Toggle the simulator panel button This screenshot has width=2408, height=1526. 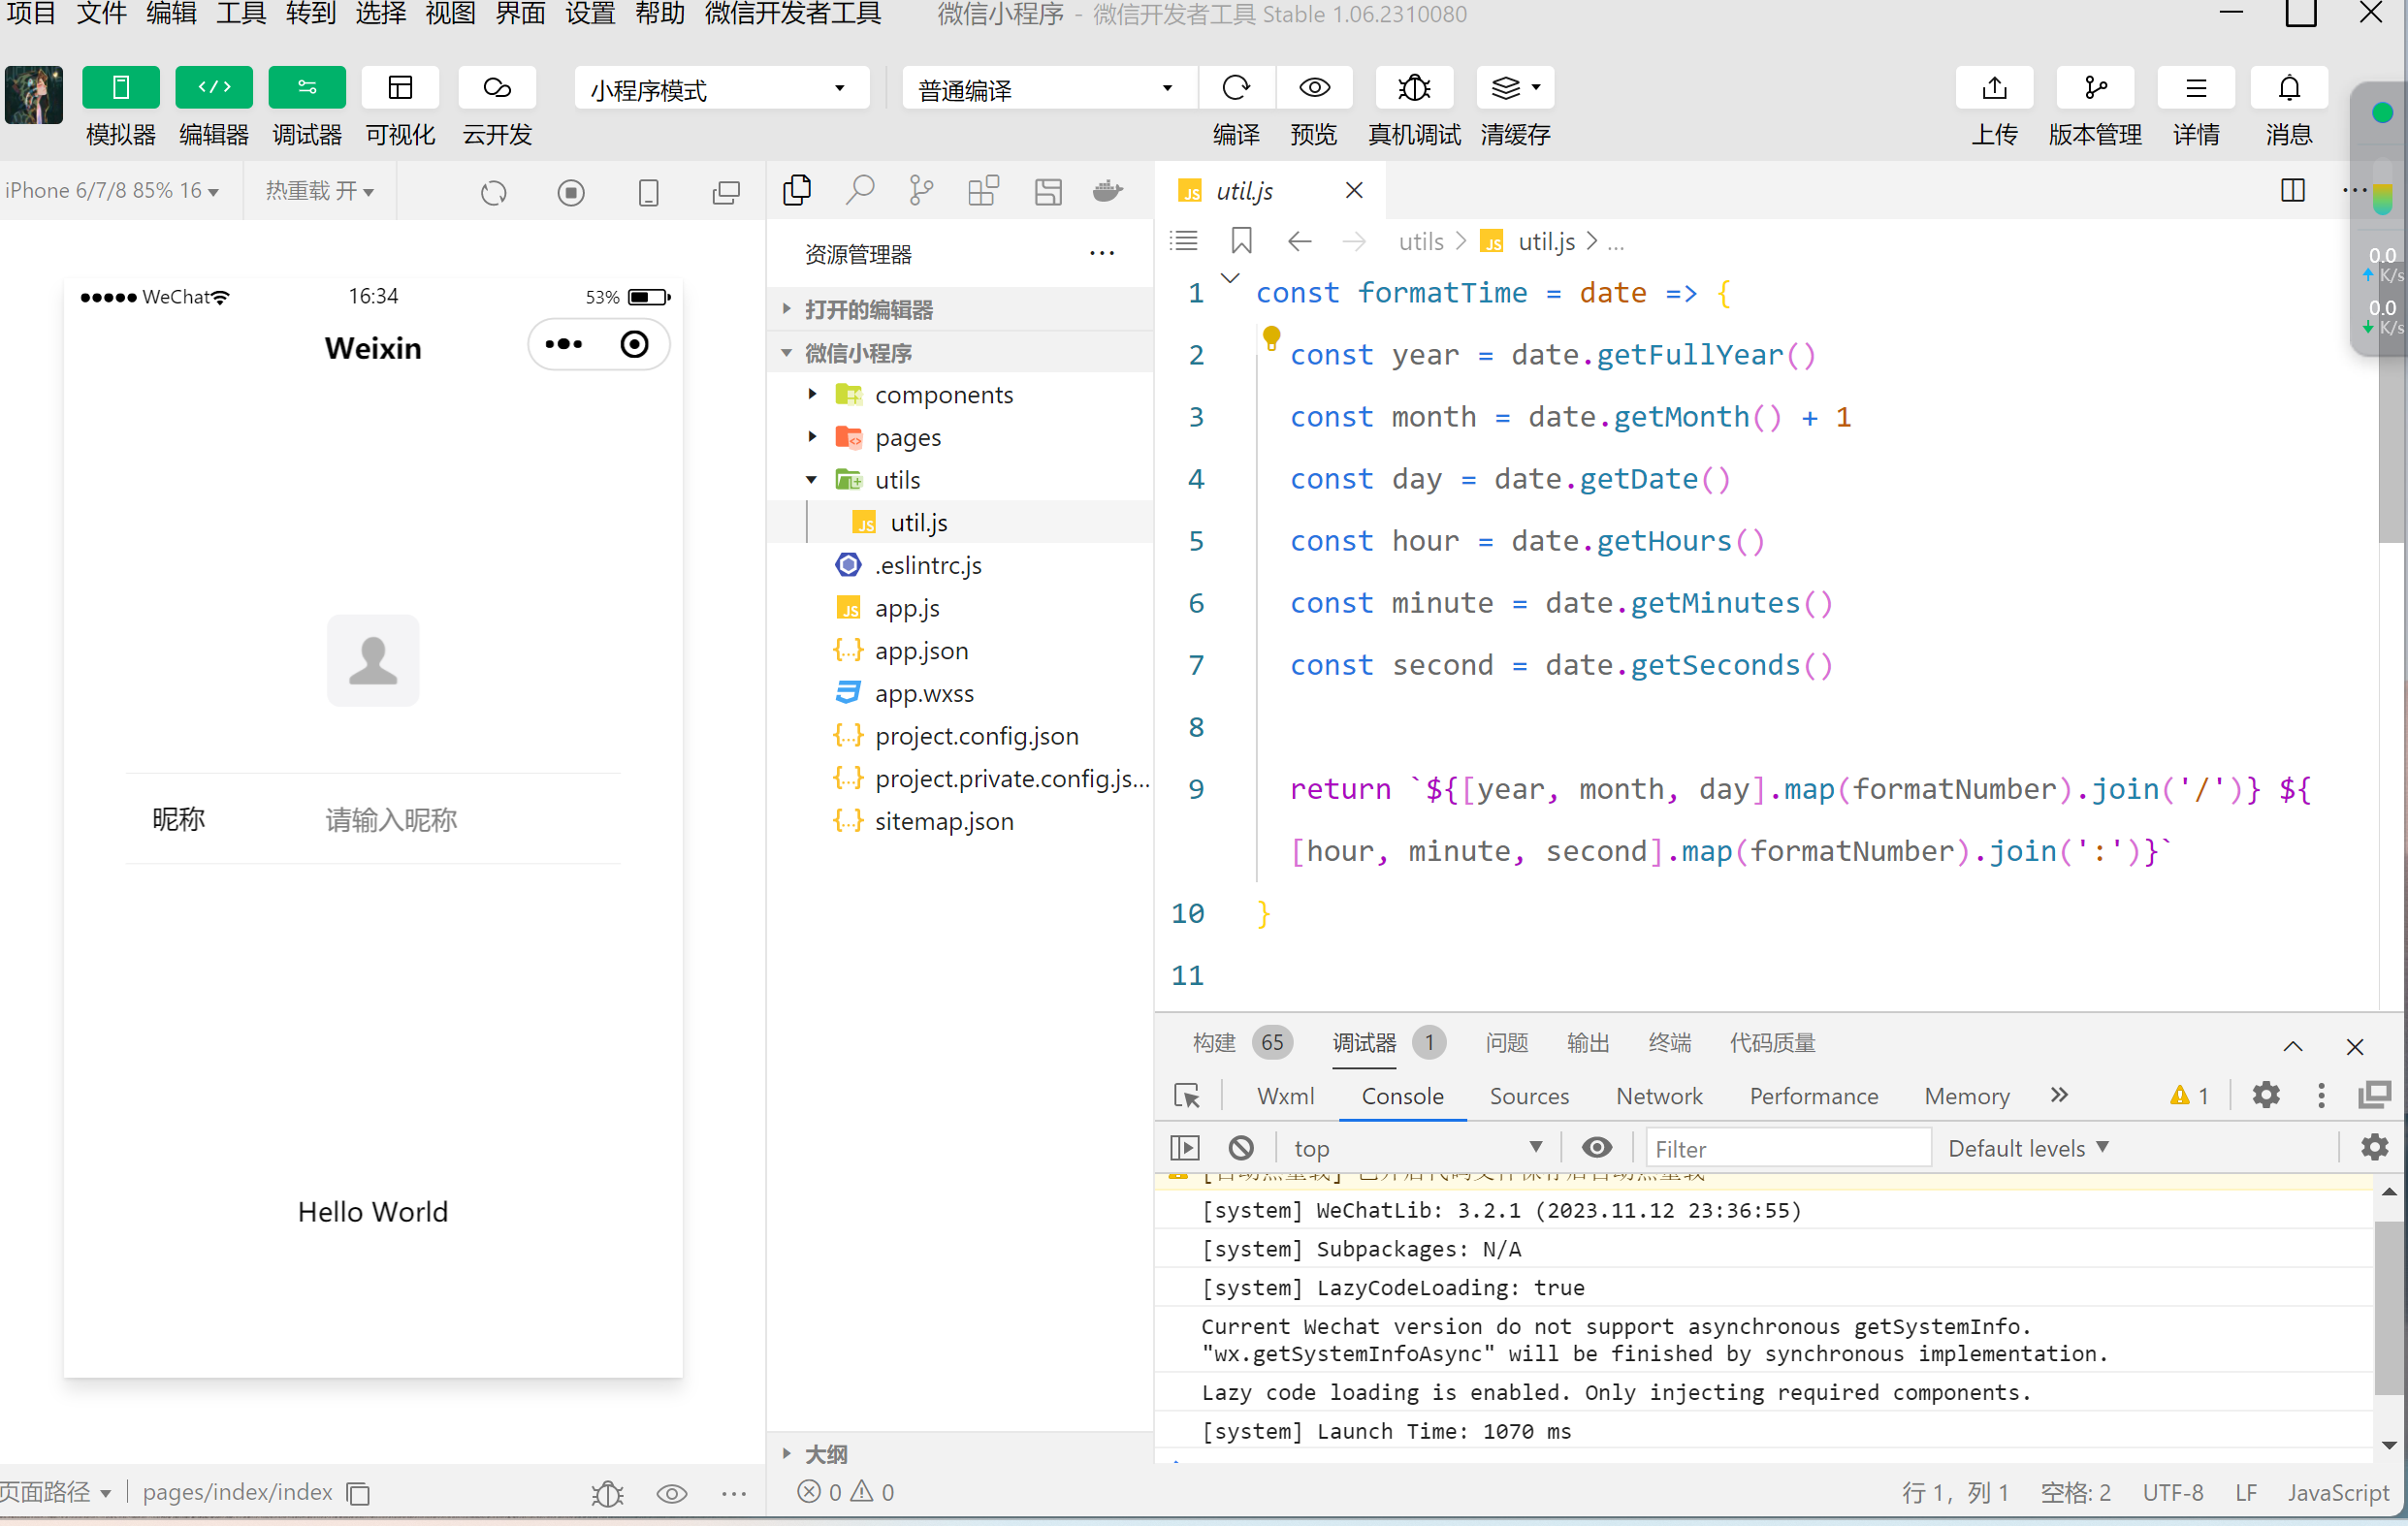(x=121, y=88)
